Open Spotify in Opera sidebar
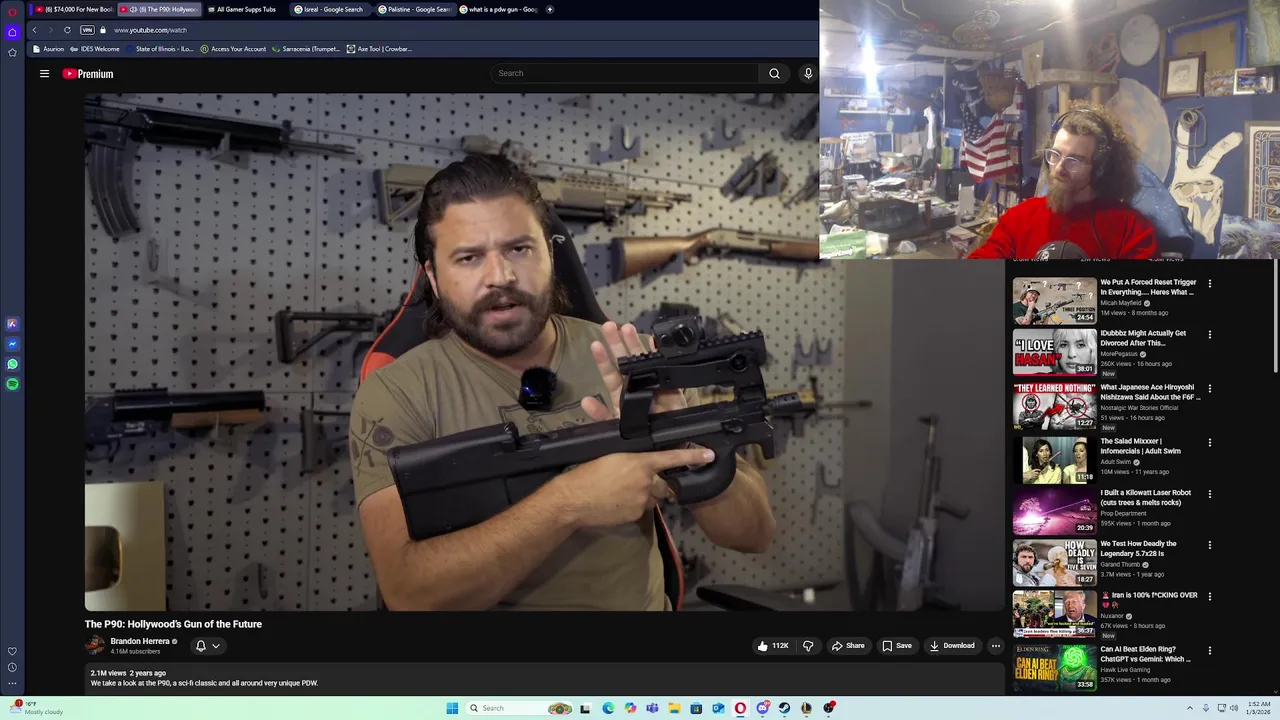1280x720 pixels. point(12,384)
